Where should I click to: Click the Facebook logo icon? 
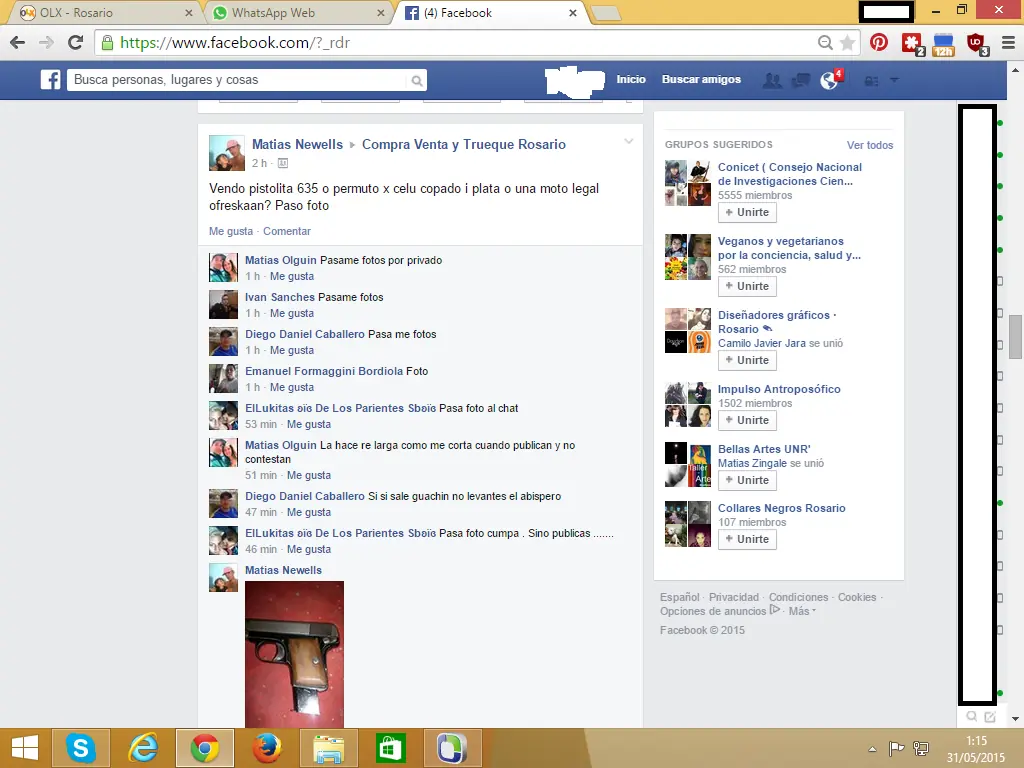pos(50,80)
